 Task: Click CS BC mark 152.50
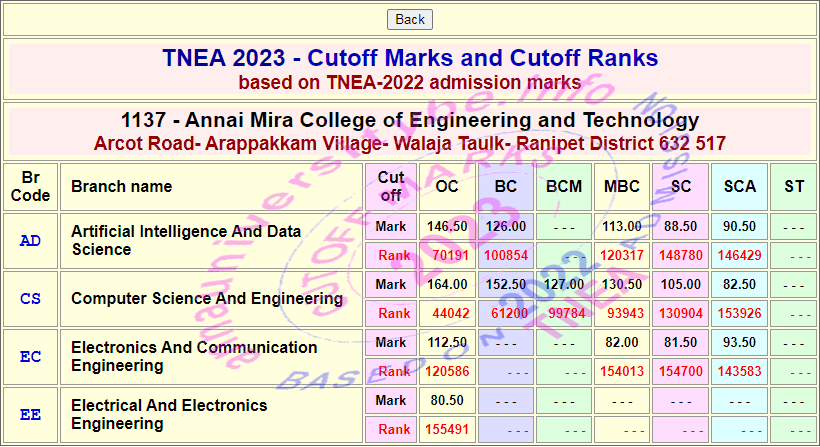[x=506, y=284]
